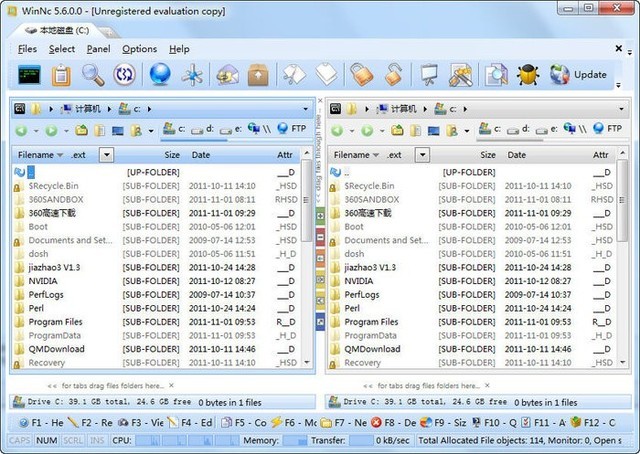Click the closed padlock encrypt icon
640x454 pixels.
click(362, 75)
